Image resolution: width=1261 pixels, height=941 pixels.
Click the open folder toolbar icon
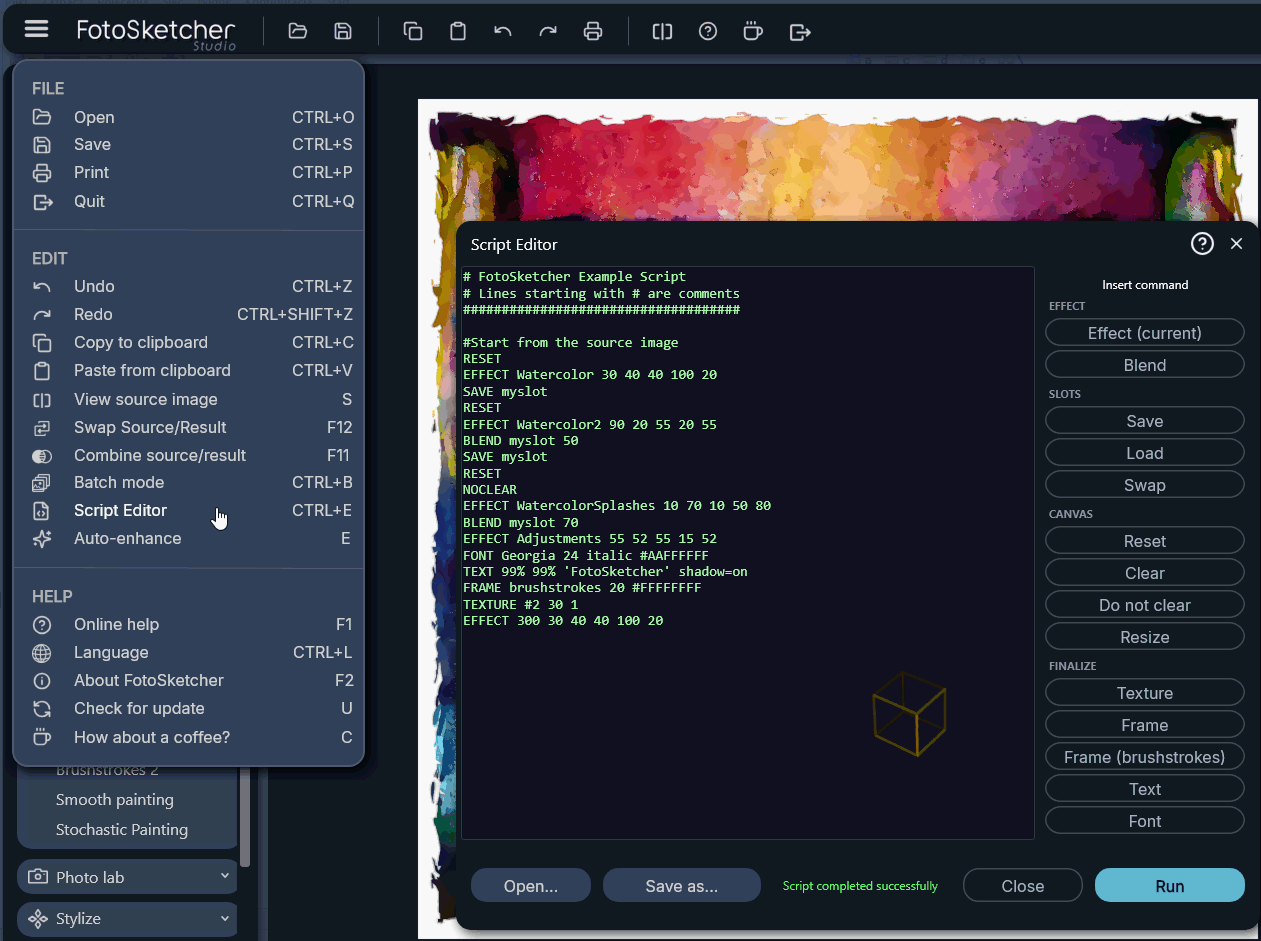297,31
